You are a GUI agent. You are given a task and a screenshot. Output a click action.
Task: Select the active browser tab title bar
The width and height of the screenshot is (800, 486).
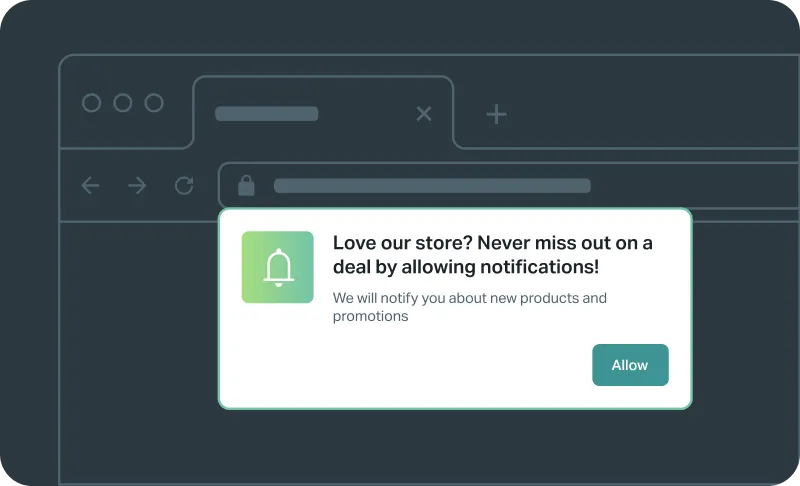[267, 113]
